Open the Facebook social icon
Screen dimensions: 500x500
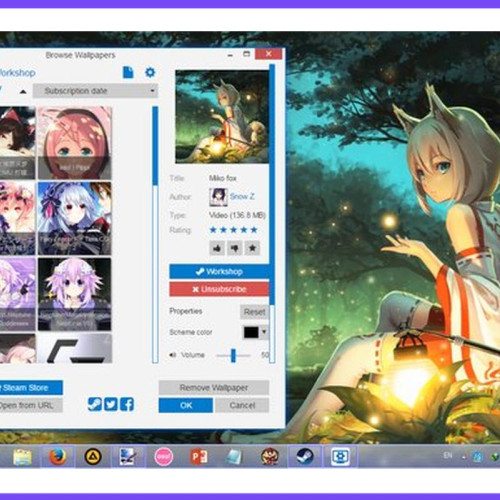tap(127, 404)
